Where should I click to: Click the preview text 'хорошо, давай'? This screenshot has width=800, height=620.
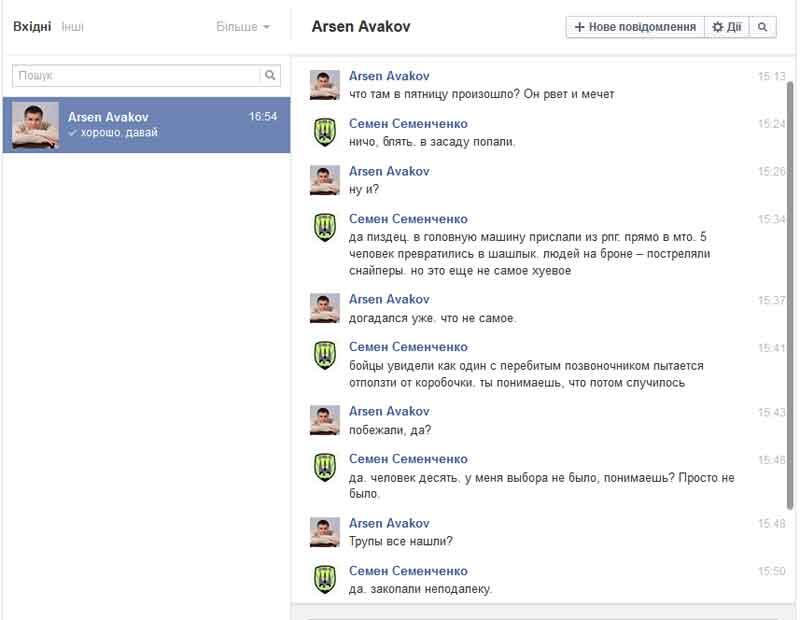coord(119,133)
